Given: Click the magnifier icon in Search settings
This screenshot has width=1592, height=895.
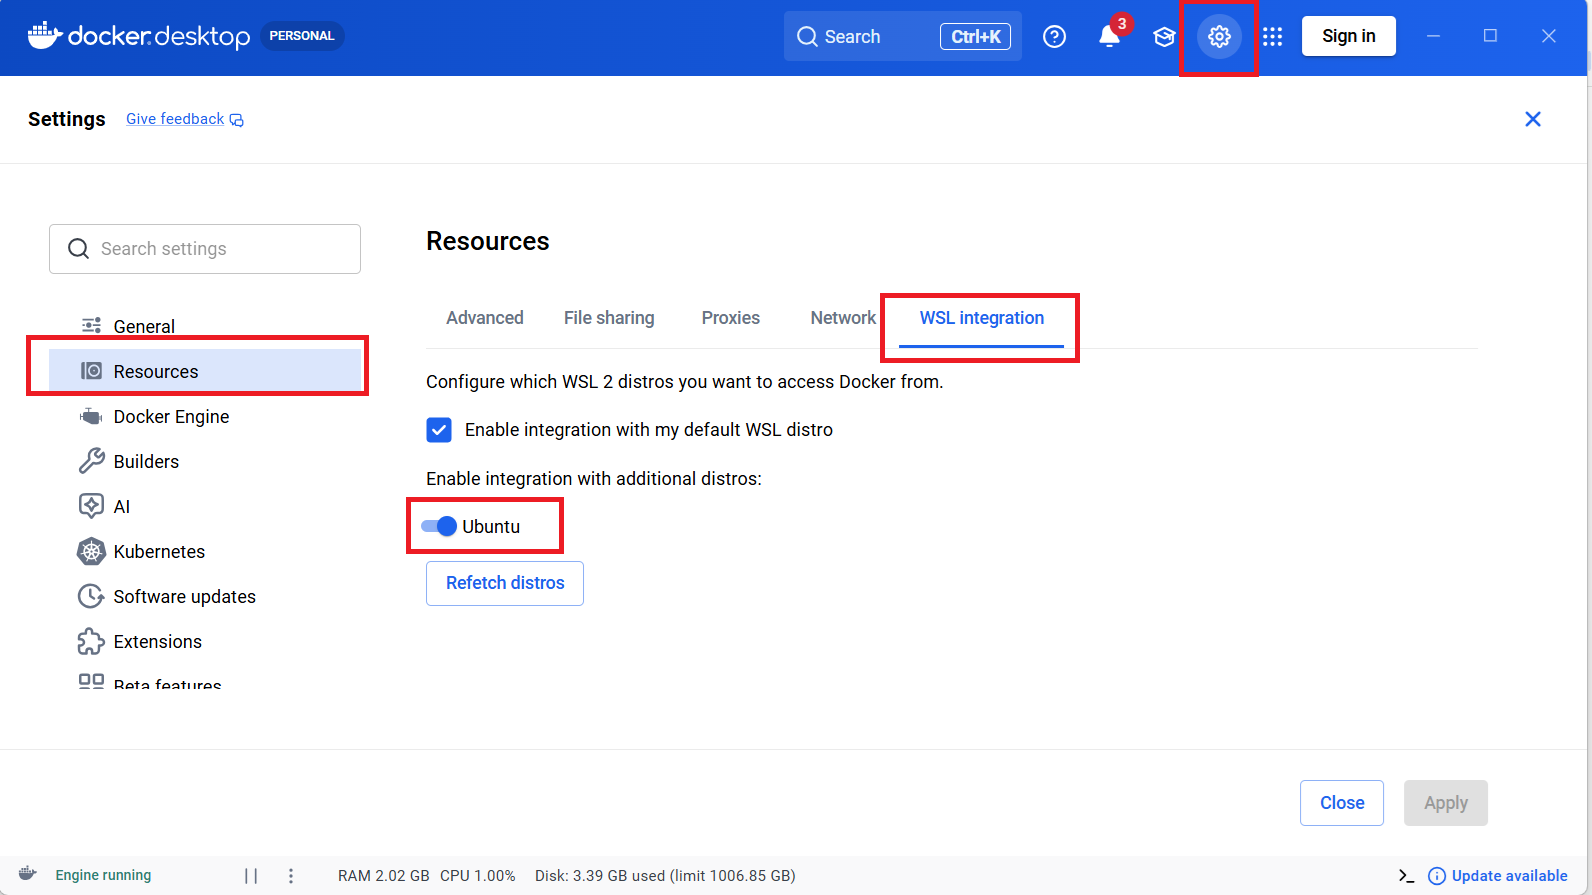Looking at the screenshot, I should click(78, 249).
